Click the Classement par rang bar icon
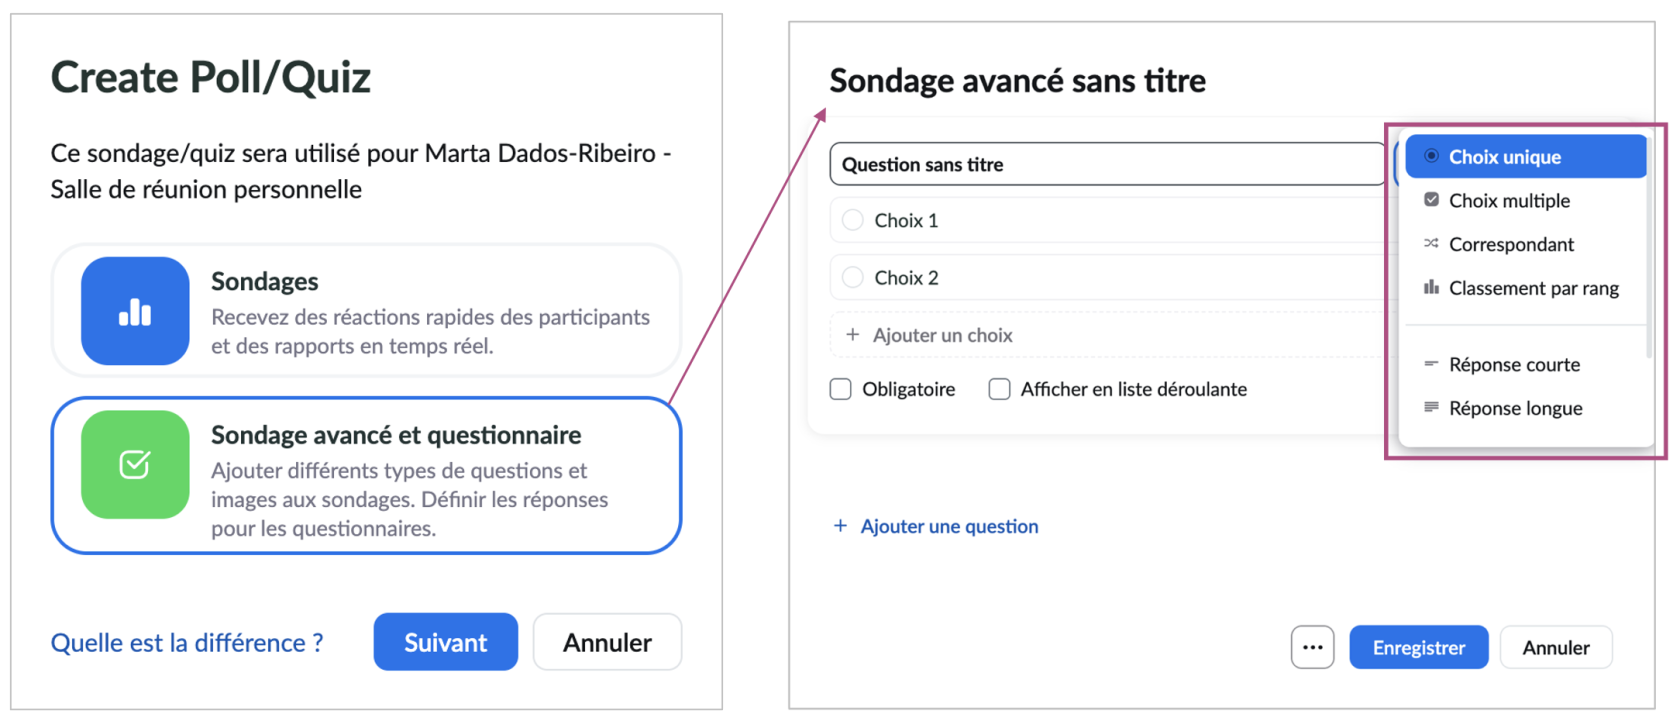Image resolution: width=1680 pixels, height=721 pixels. coord(1431,288)
